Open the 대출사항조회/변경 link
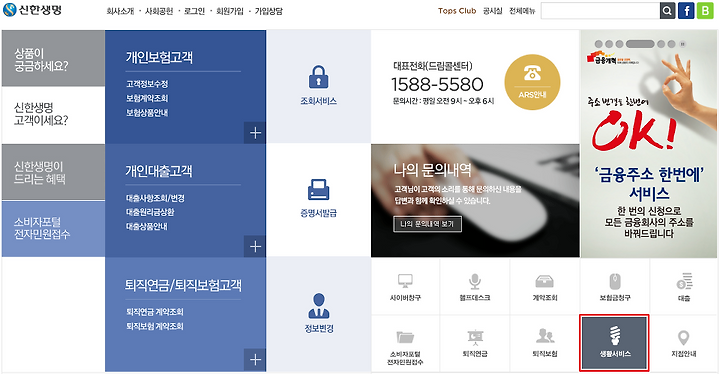Viewport: 720px width, 374px height. [x=155, y=198]
